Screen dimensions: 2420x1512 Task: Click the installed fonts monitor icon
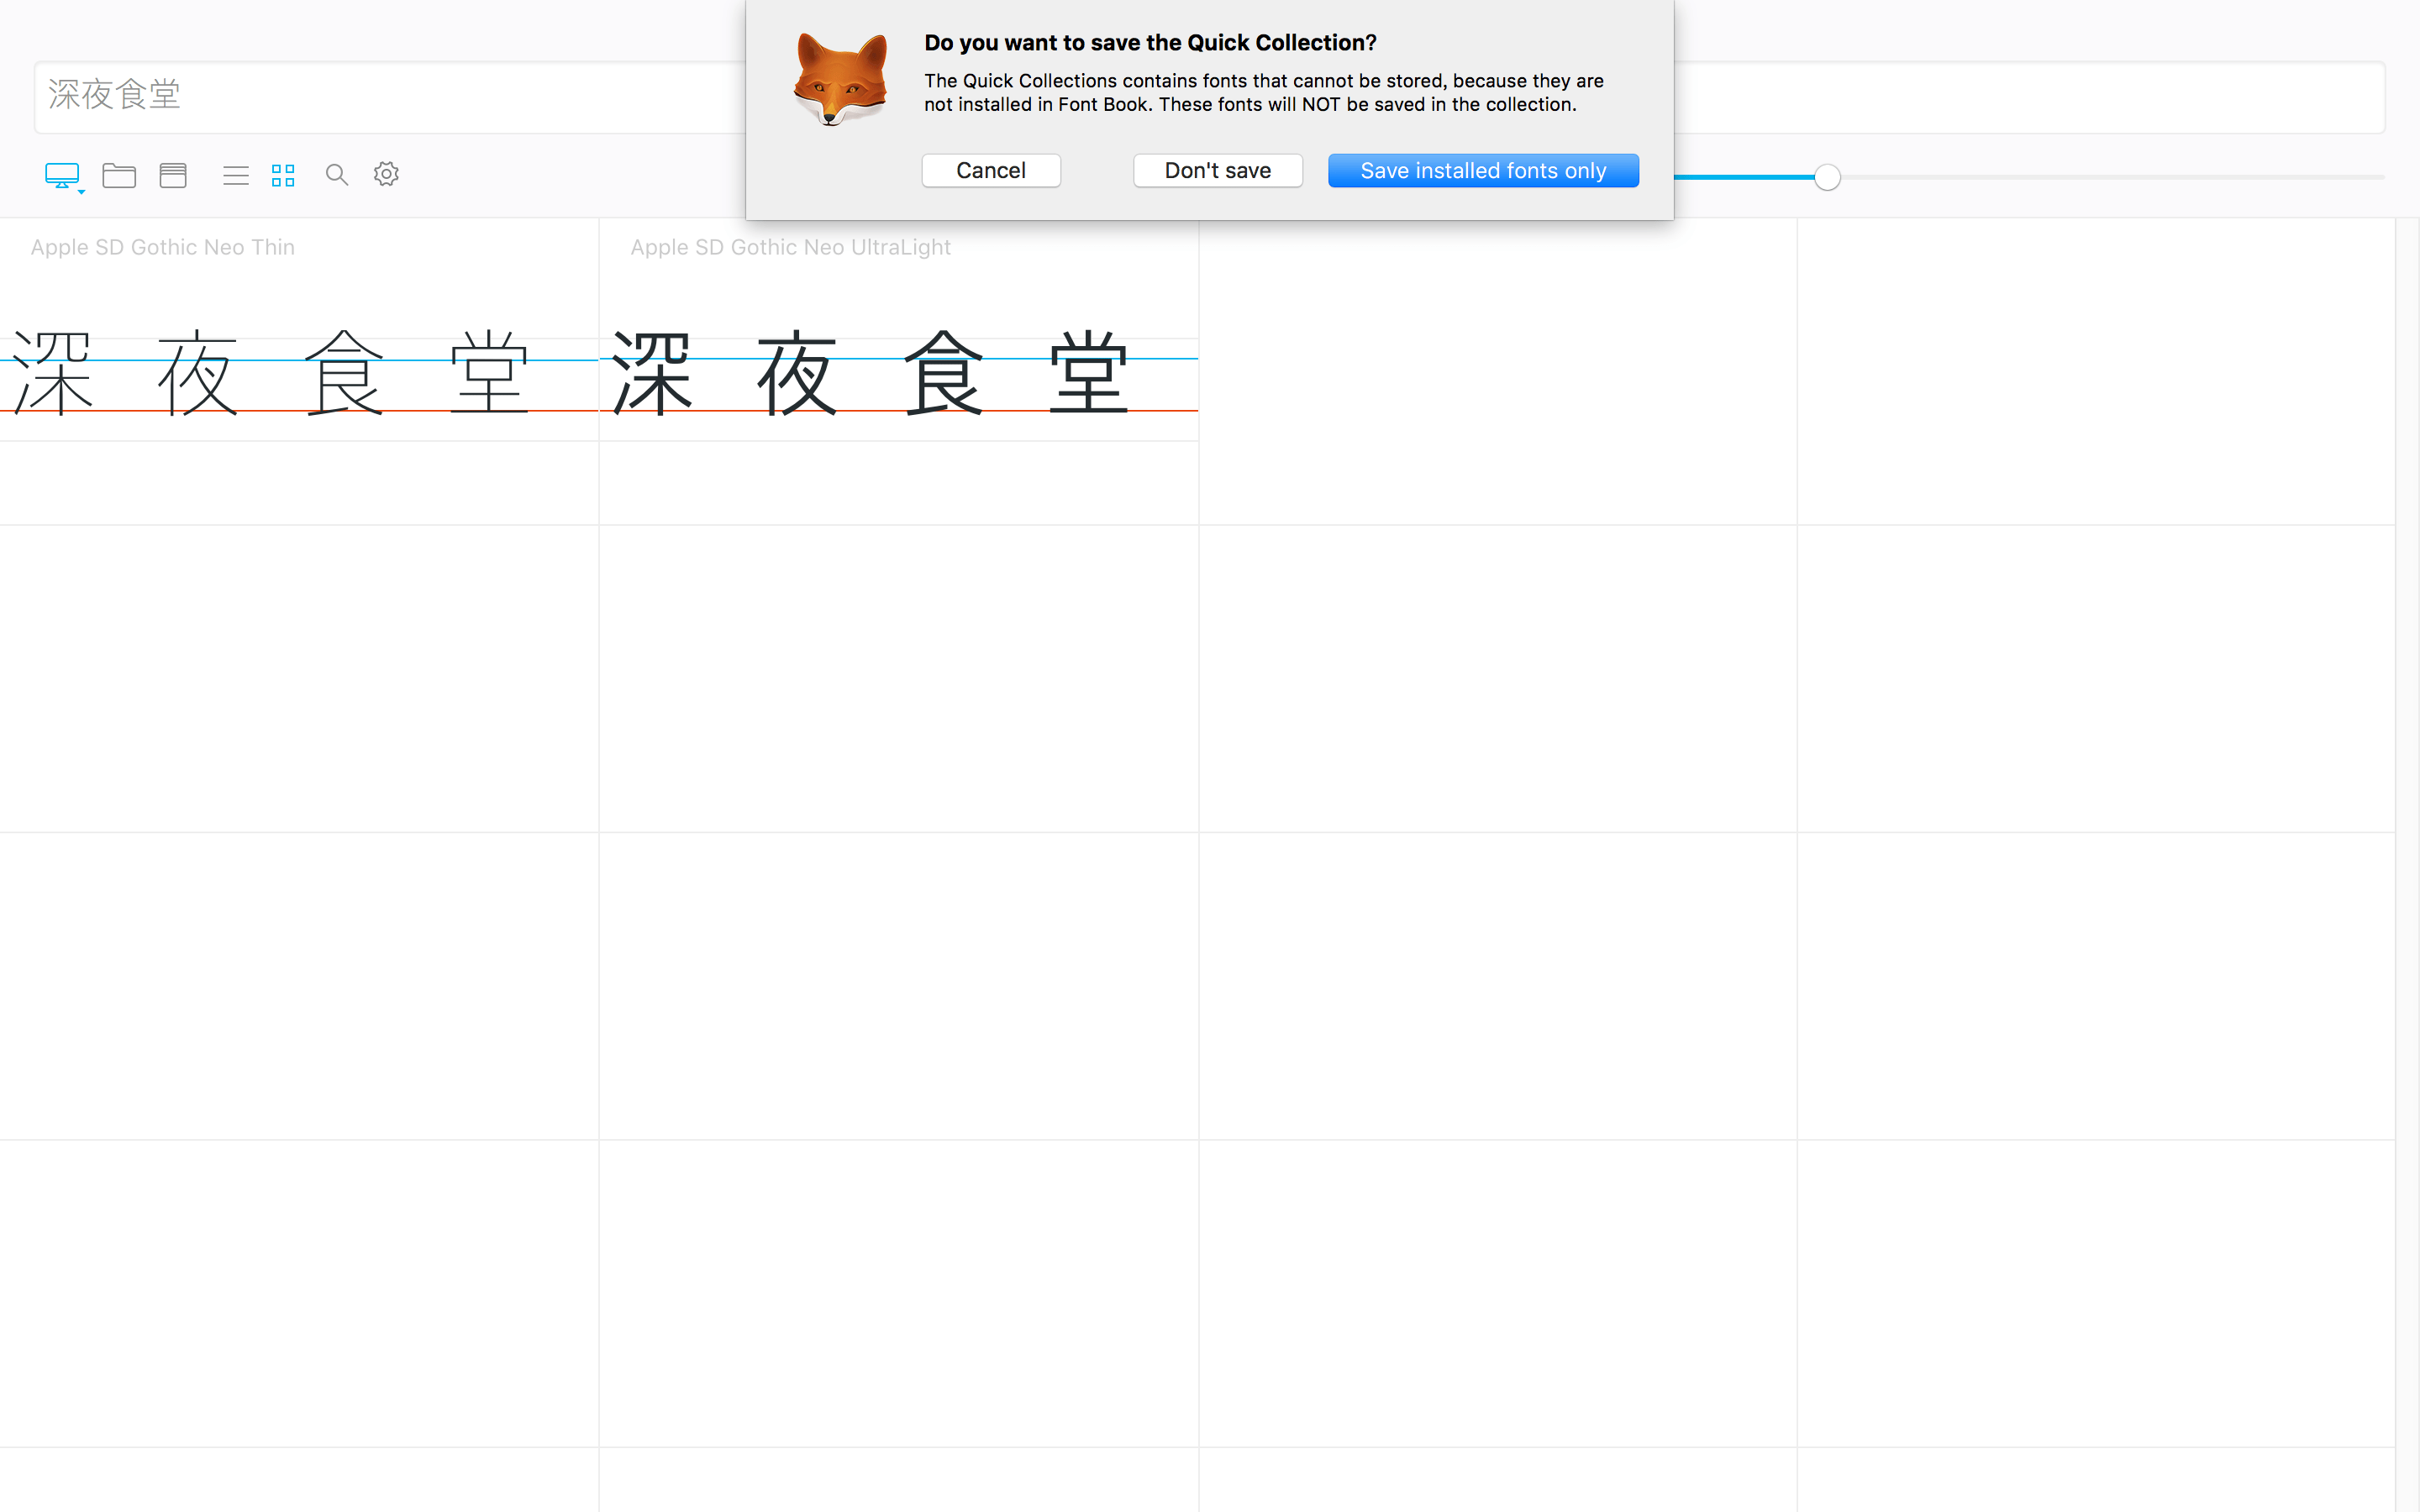click(x=61, y=175)
